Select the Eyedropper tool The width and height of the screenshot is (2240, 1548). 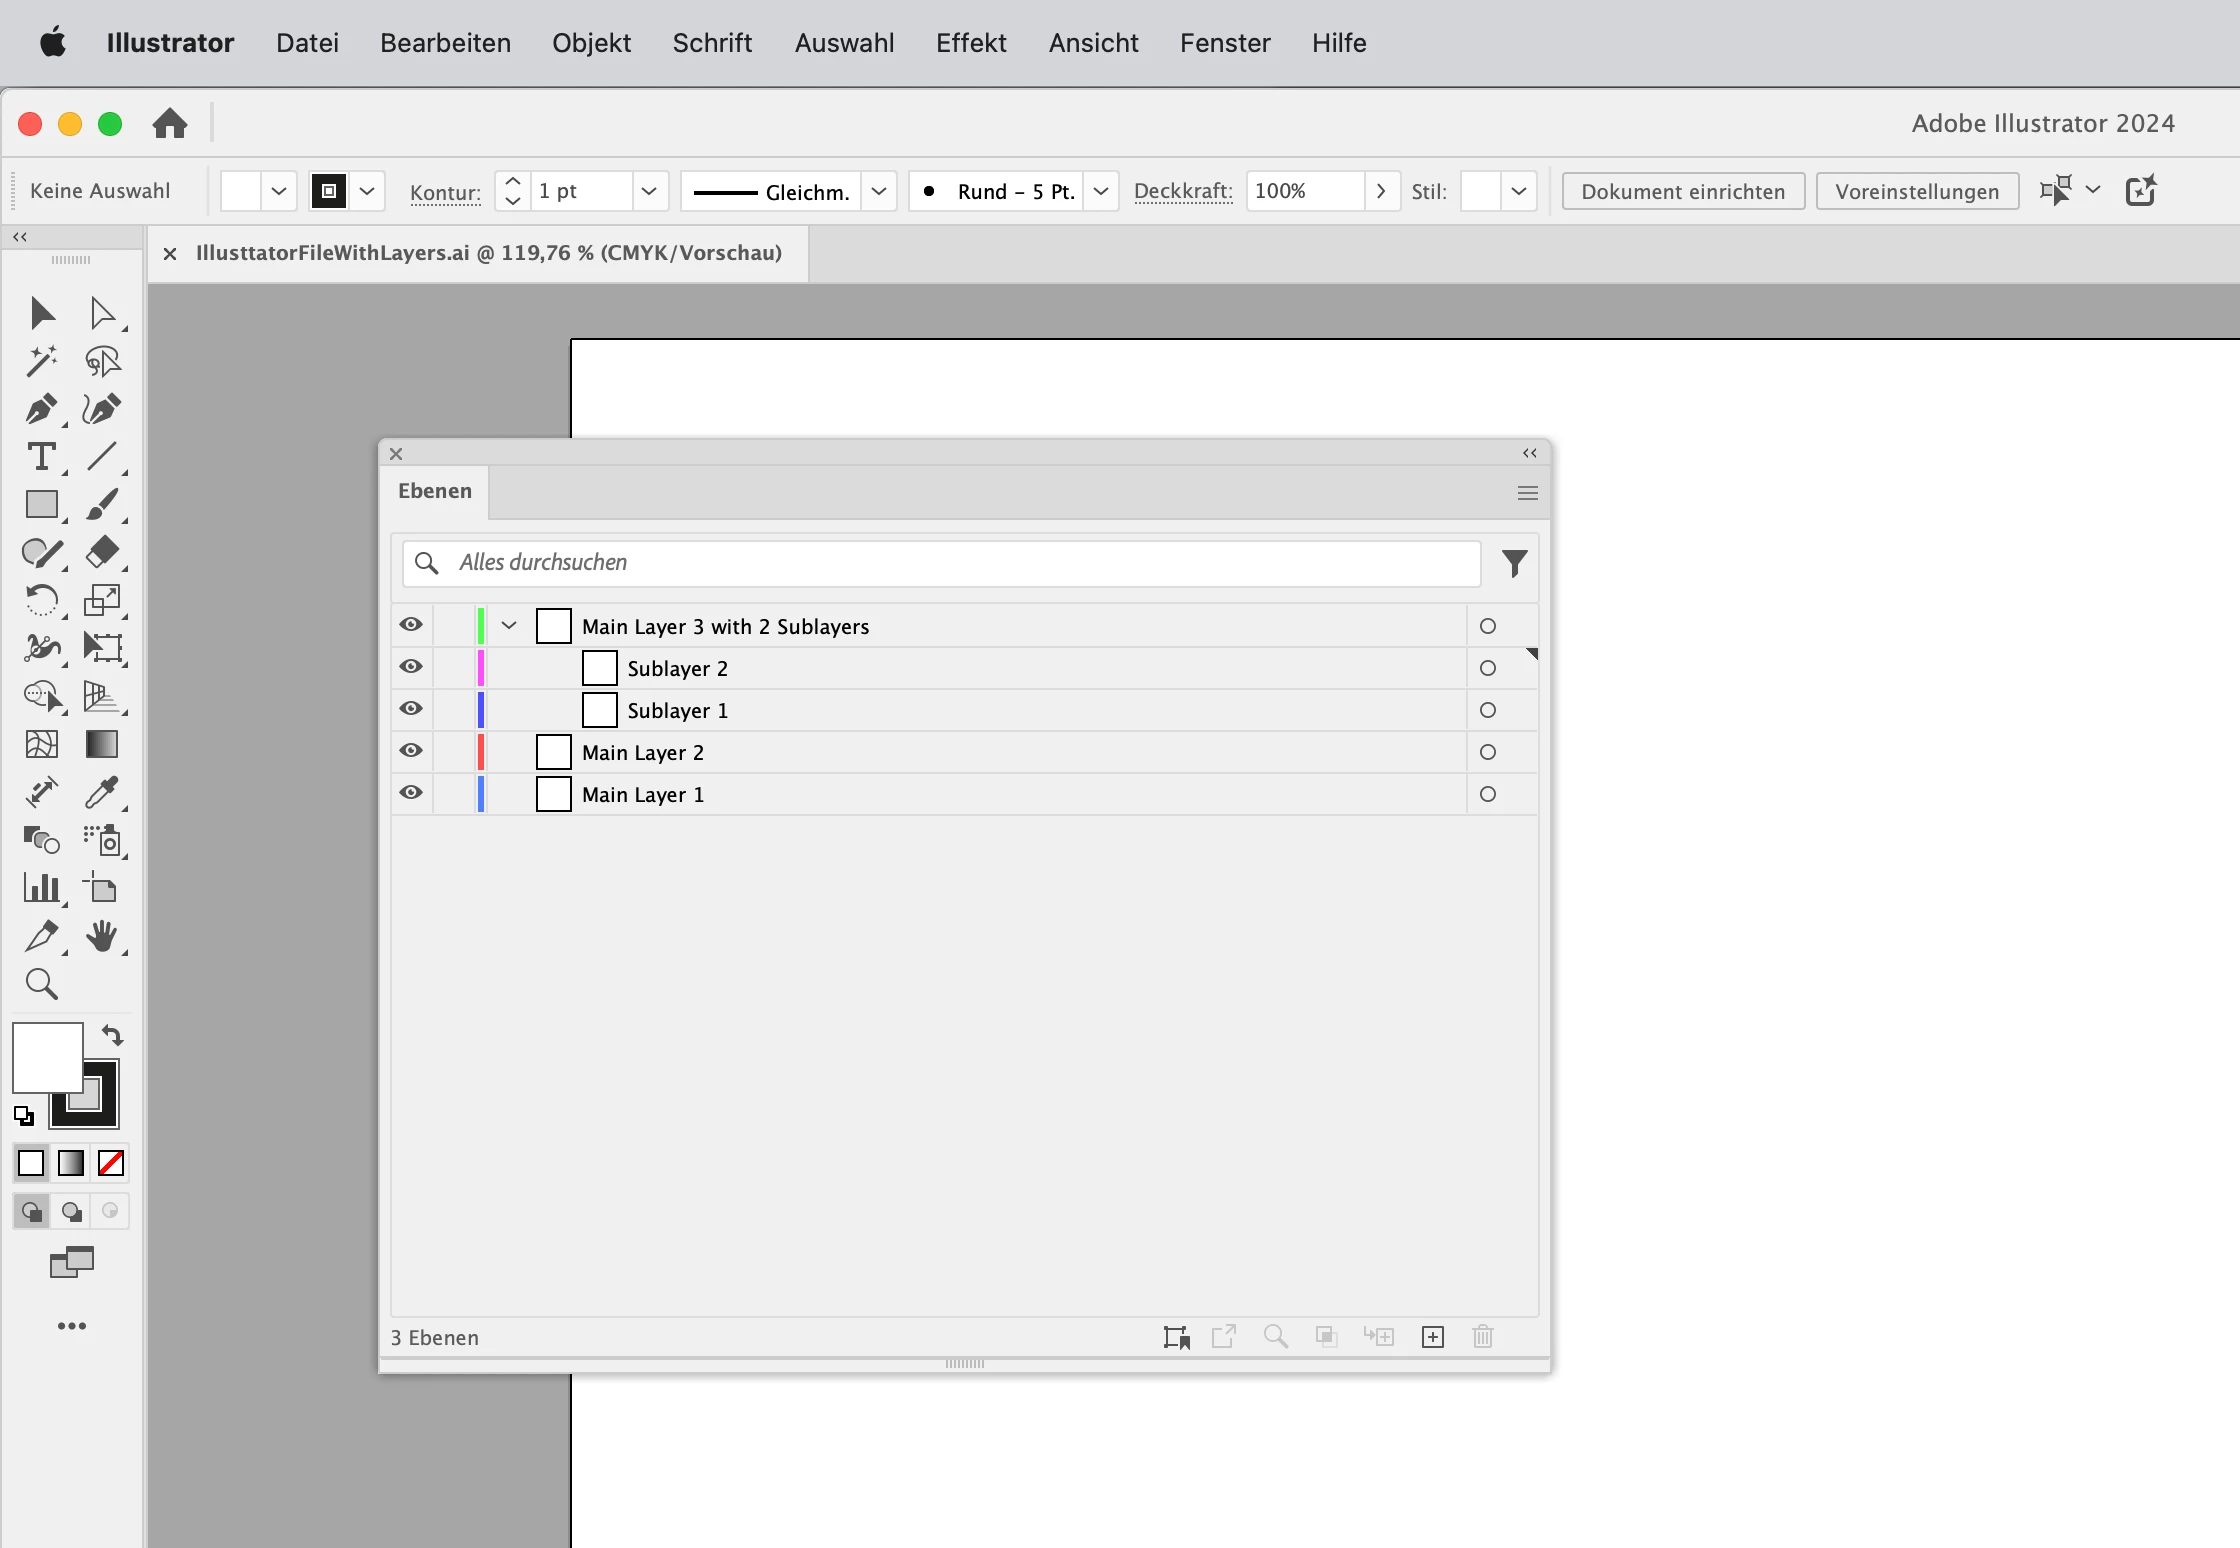pos(101,793)
